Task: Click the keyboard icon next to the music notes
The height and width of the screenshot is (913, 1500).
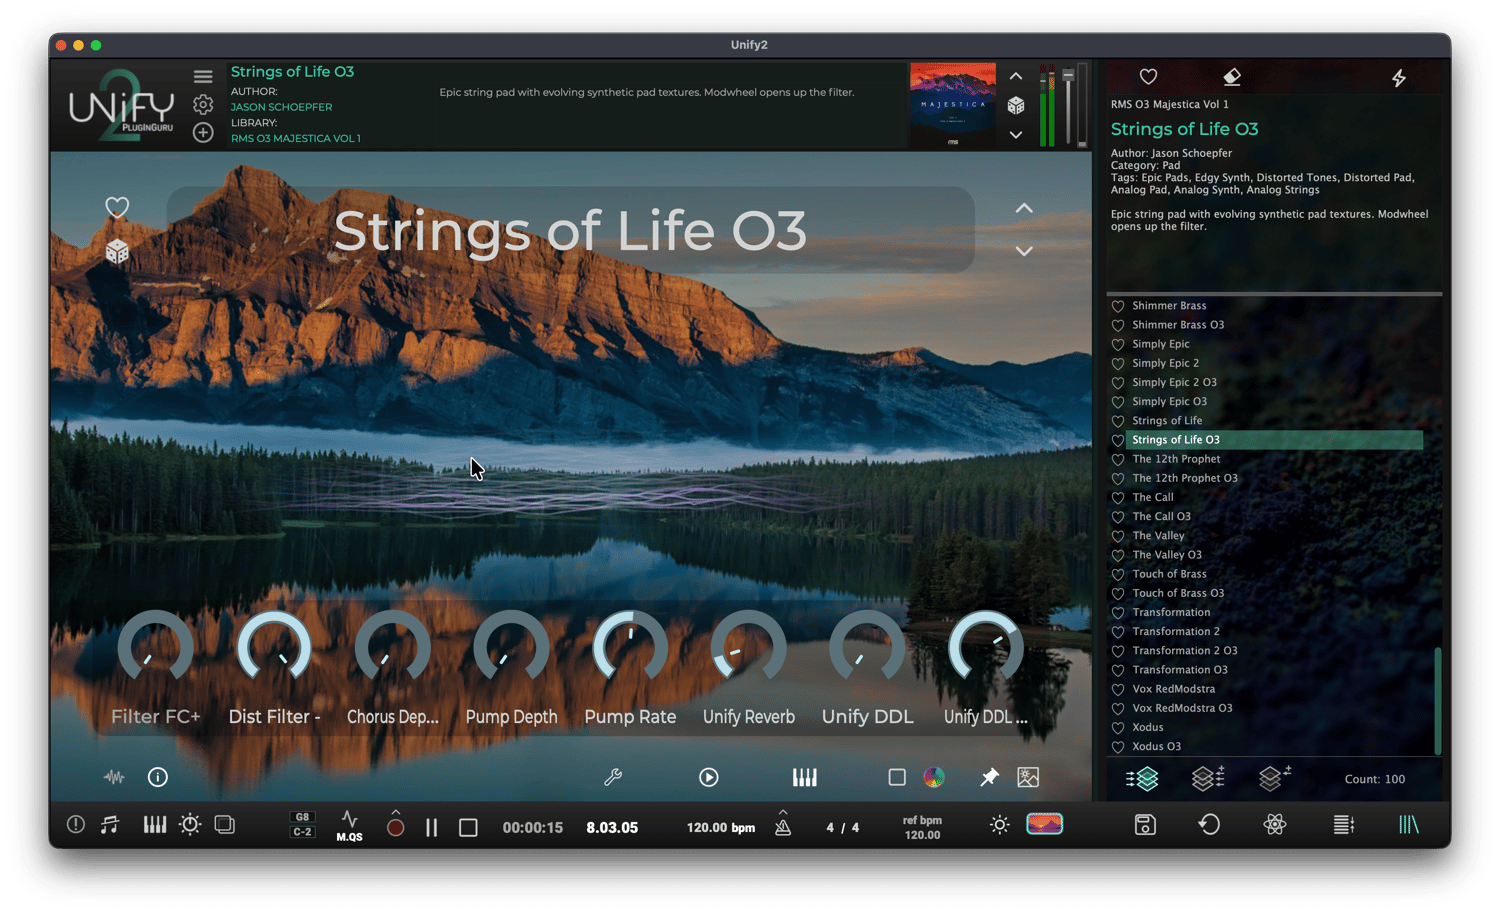Action: 154,825
